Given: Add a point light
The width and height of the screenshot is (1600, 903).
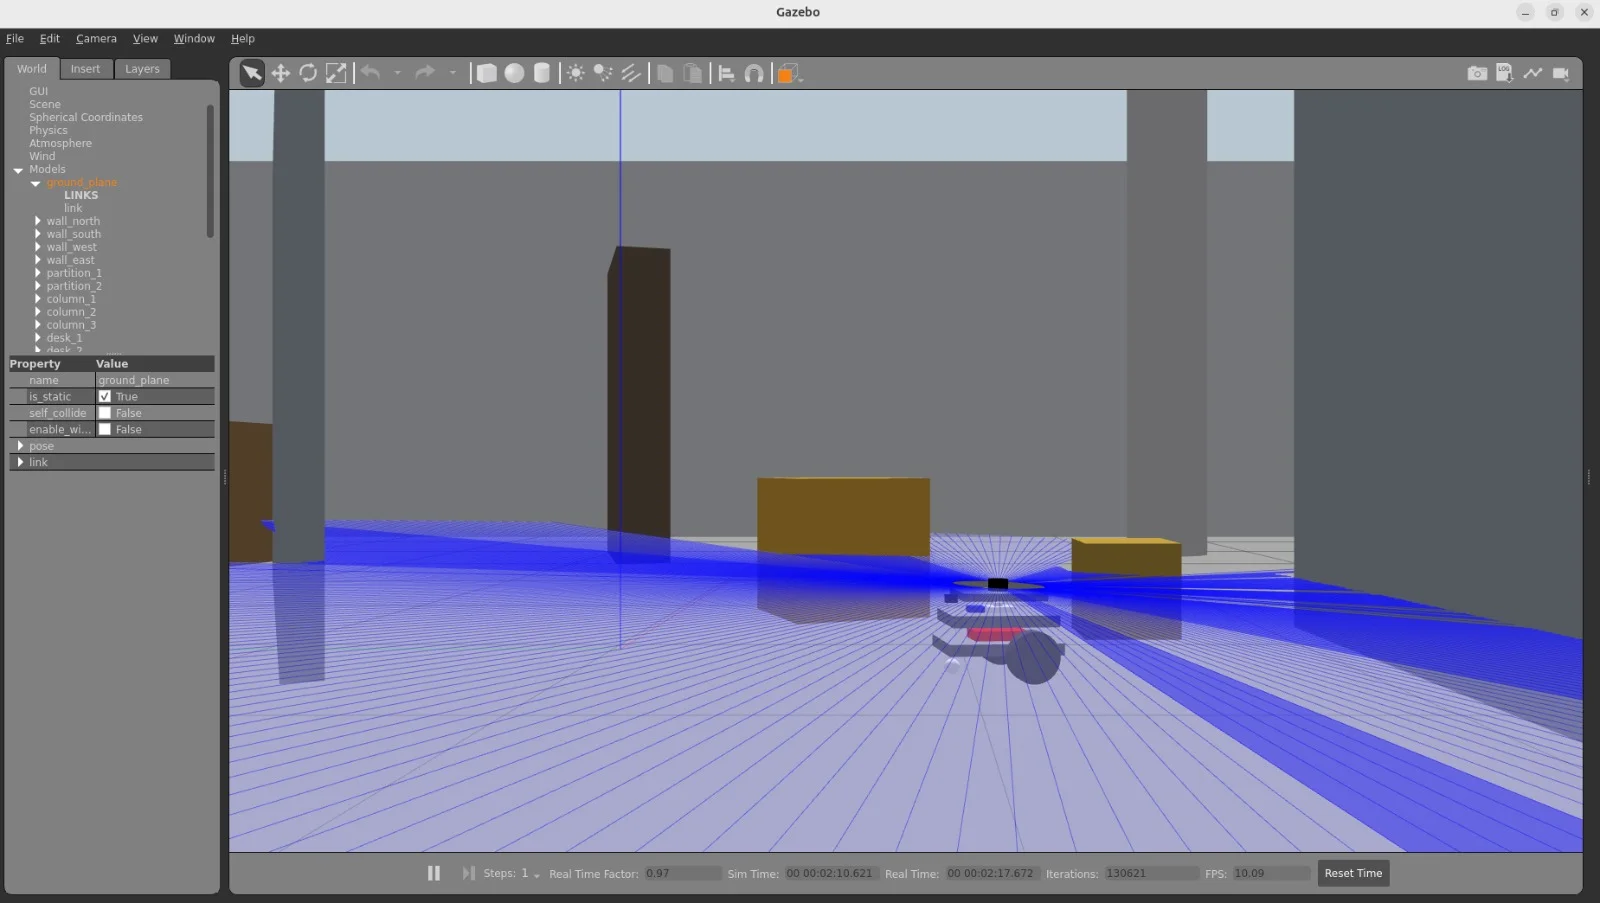Looking at the screenshot, I should tap(576, 73).
